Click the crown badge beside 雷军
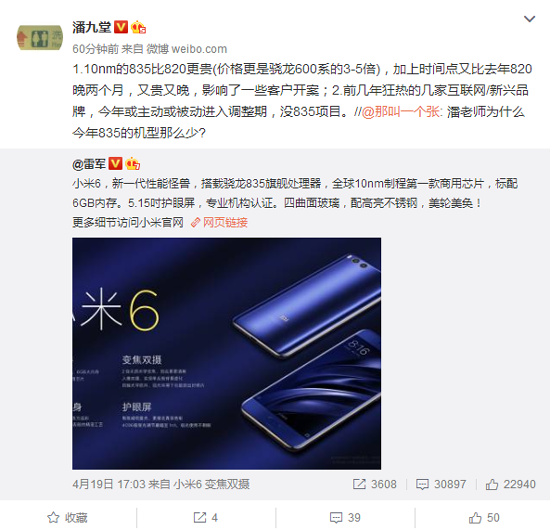Image resolution: width=550 pixels, height=530 pixels. pyautogui.click(x=133, y=164)
